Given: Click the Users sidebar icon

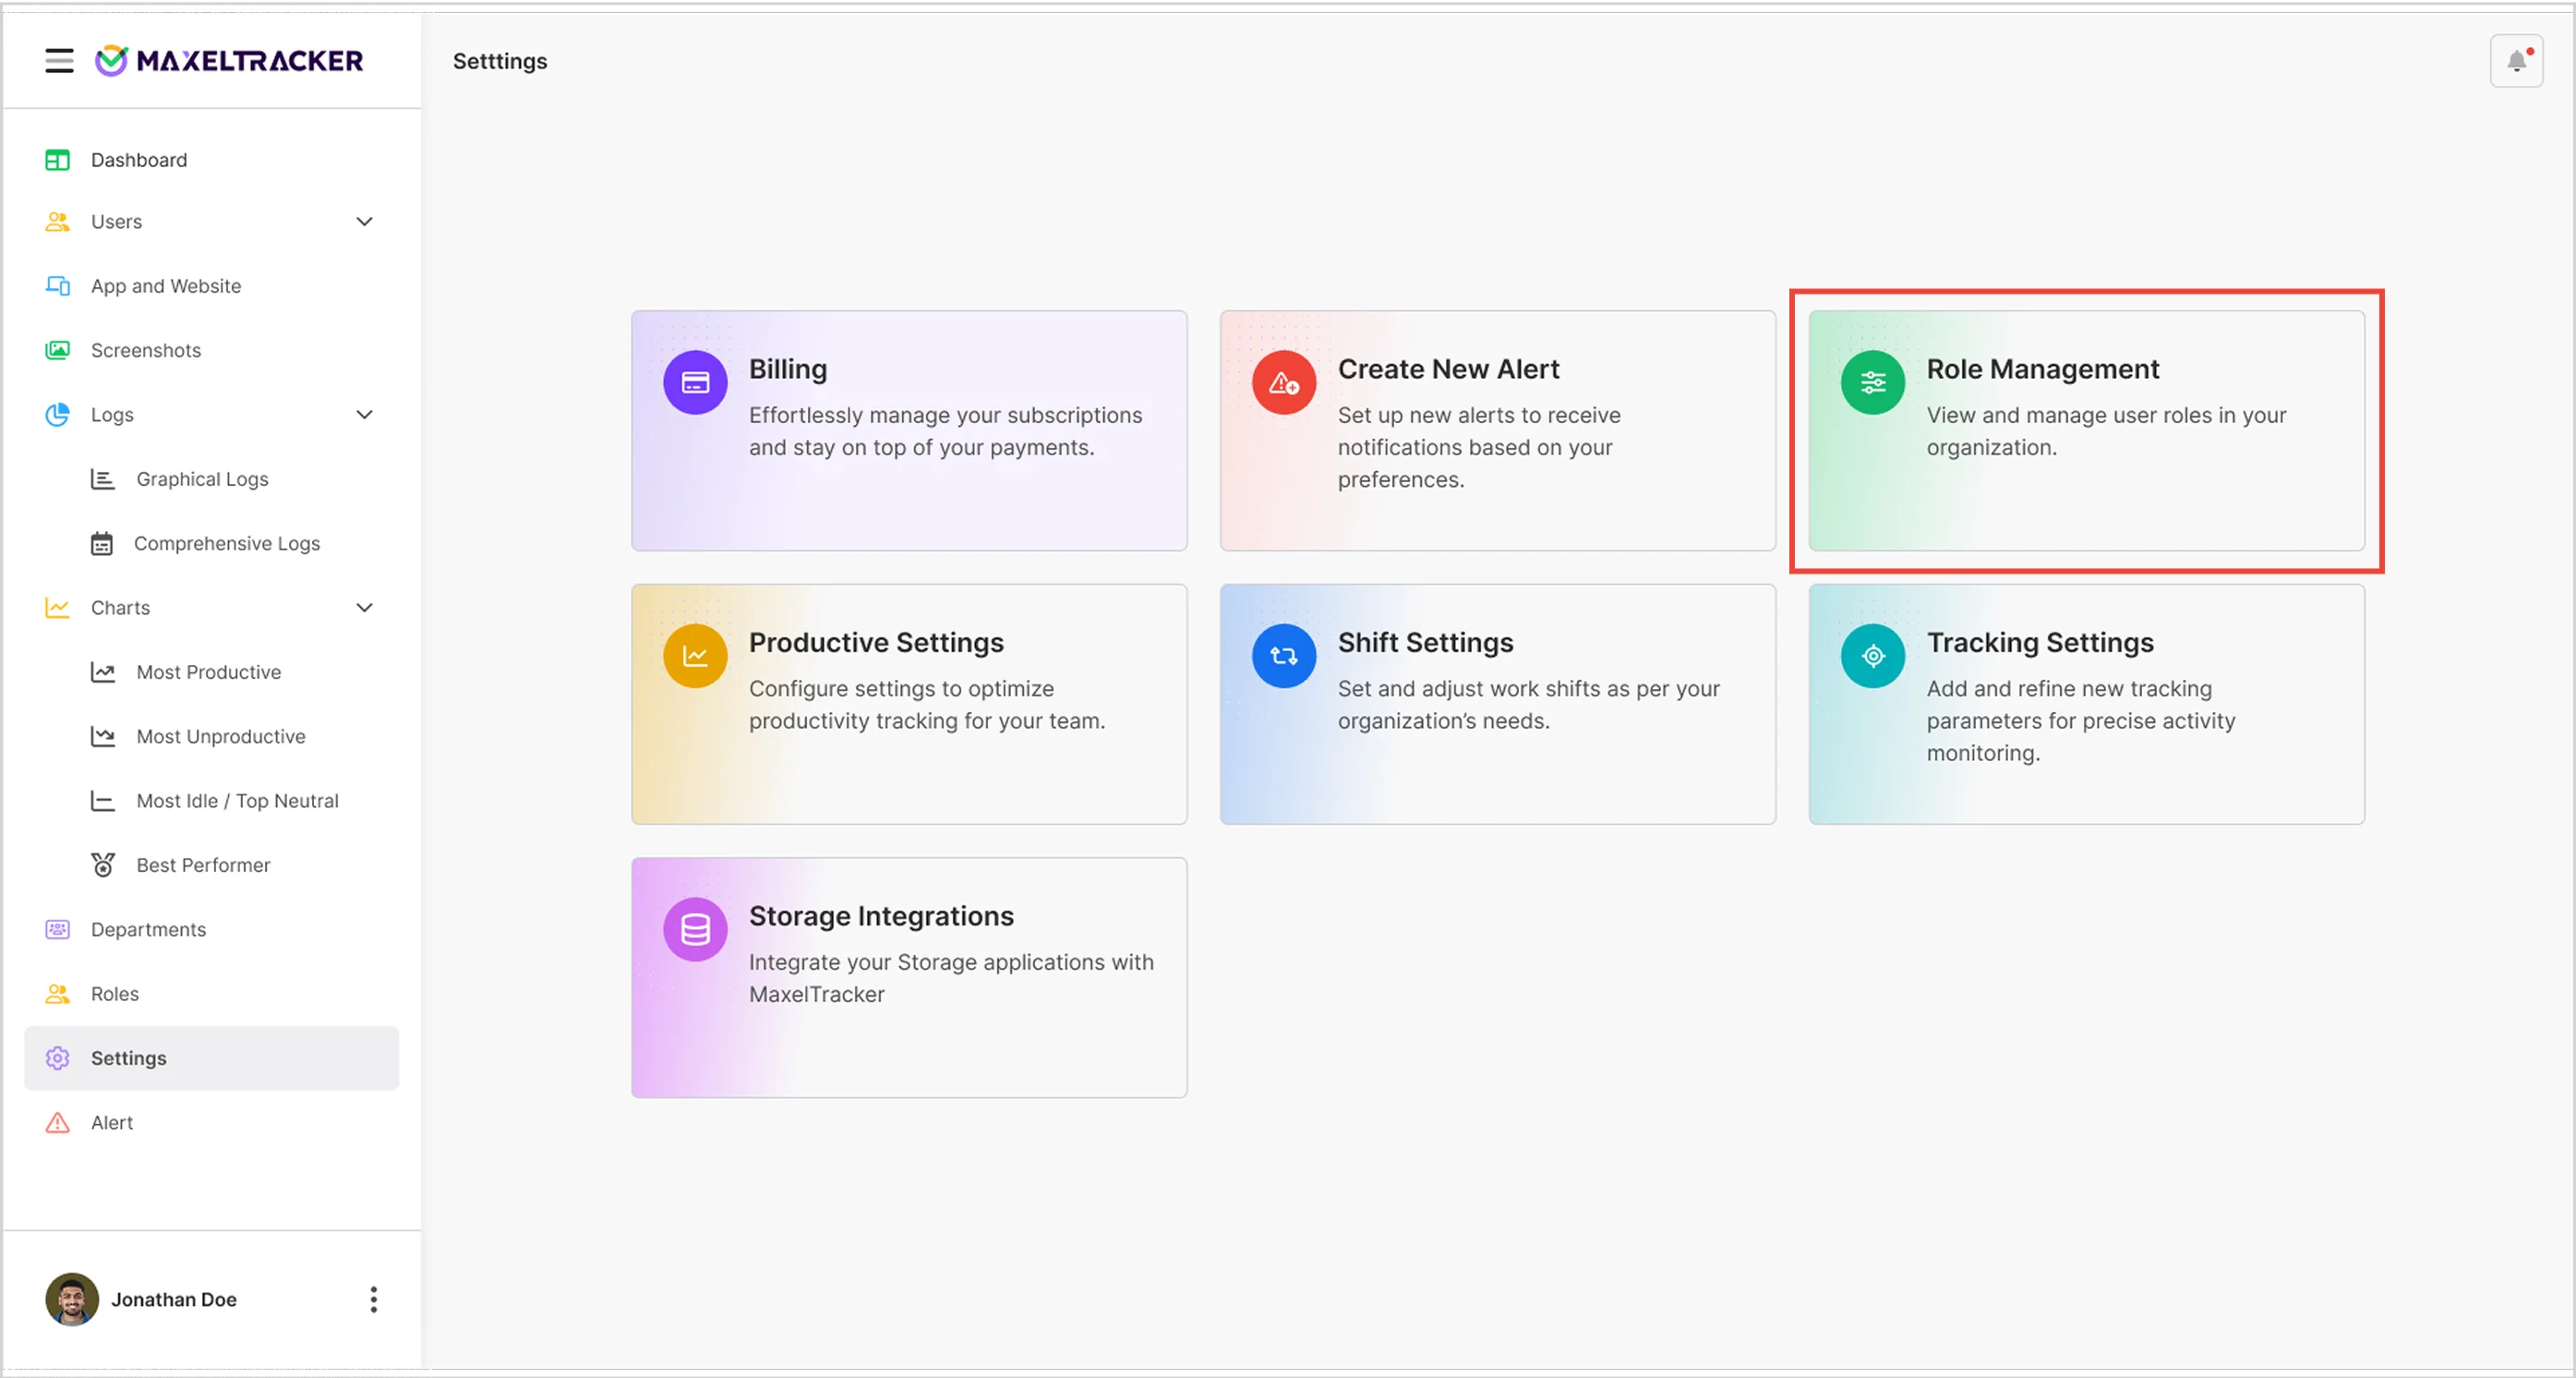Looking at the screenshot, I should tap(58, 222).
